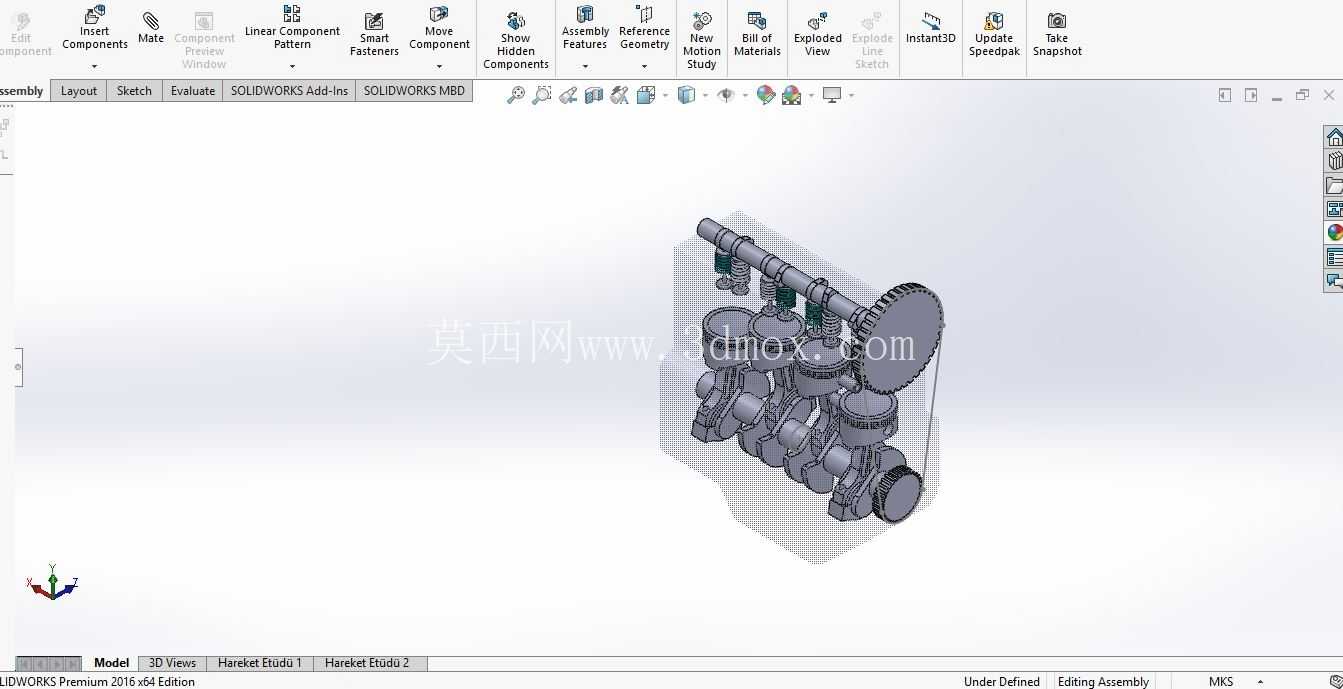Open View Palette task pane
The width and height of the screenshot is (1343, 689).
(1334, 209)
